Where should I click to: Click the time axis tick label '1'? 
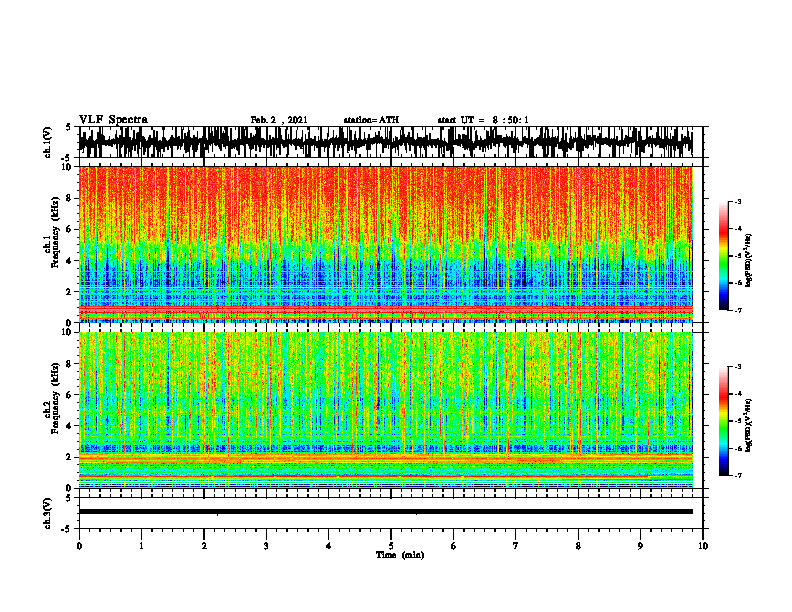point(141,546)
